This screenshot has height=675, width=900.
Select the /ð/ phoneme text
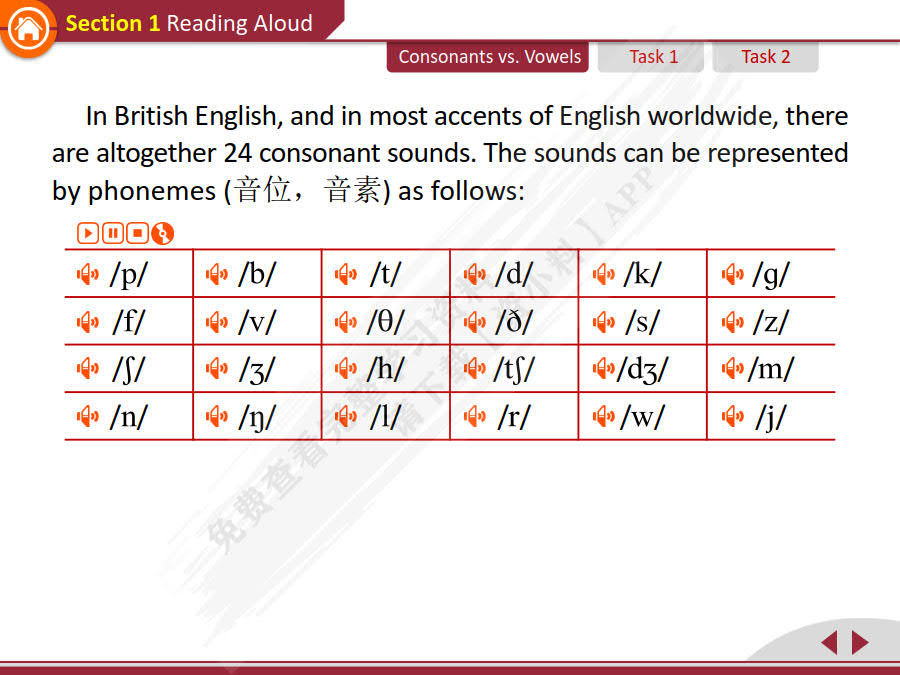pos(514,321)
